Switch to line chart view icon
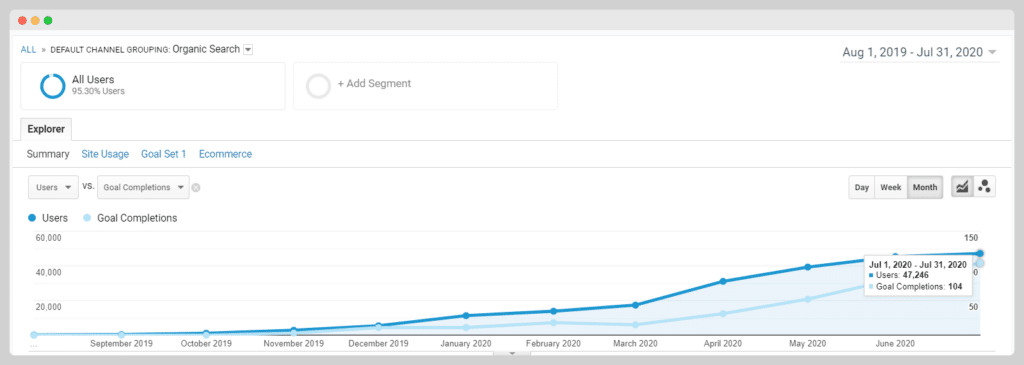This screenshot has width=1024, height=365. [x=961, y=187]
